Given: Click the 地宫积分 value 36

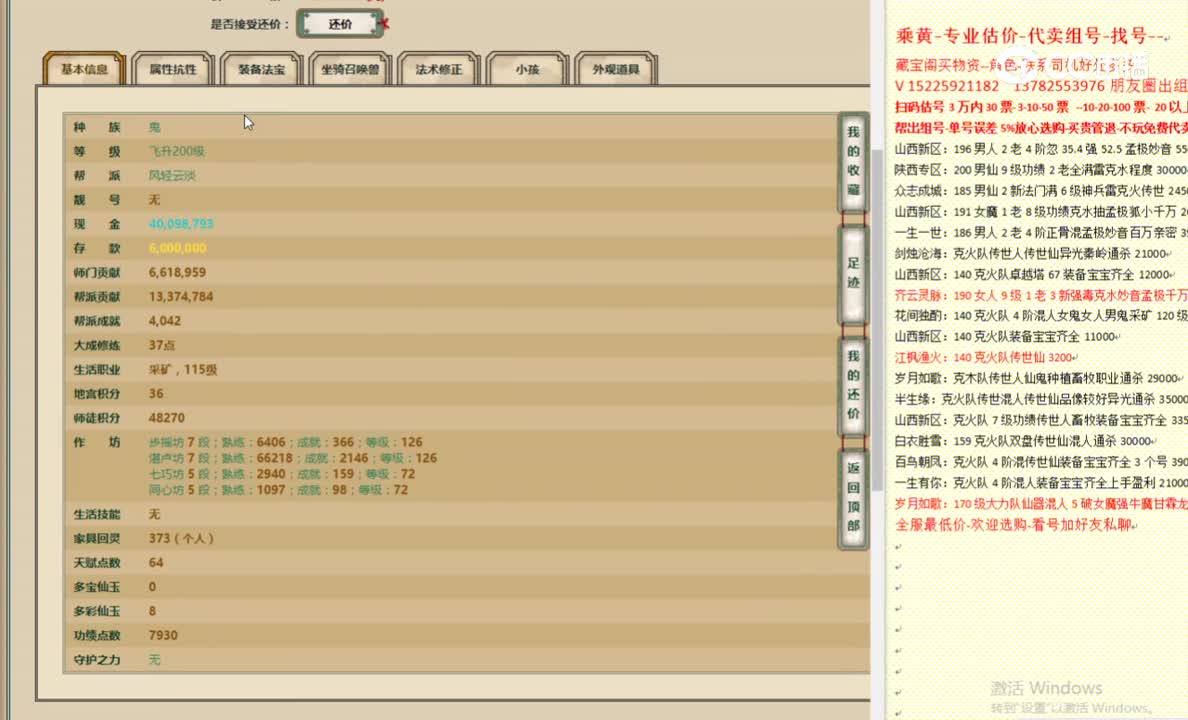Looking at the screenshot, I should 156,394.
